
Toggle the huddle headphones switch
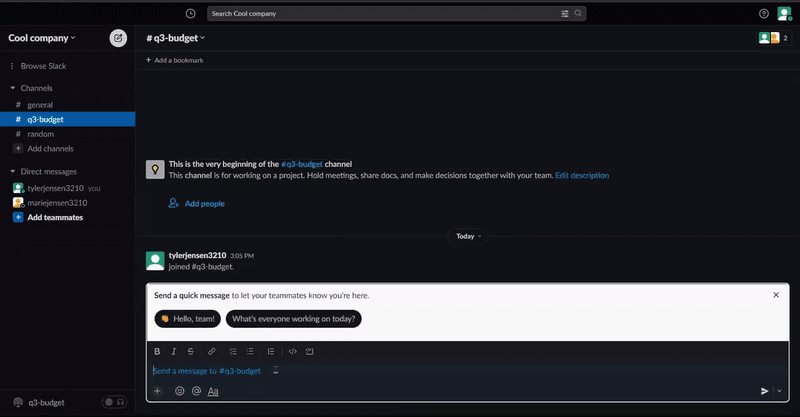pyautogui.click(x=114, y=402)
